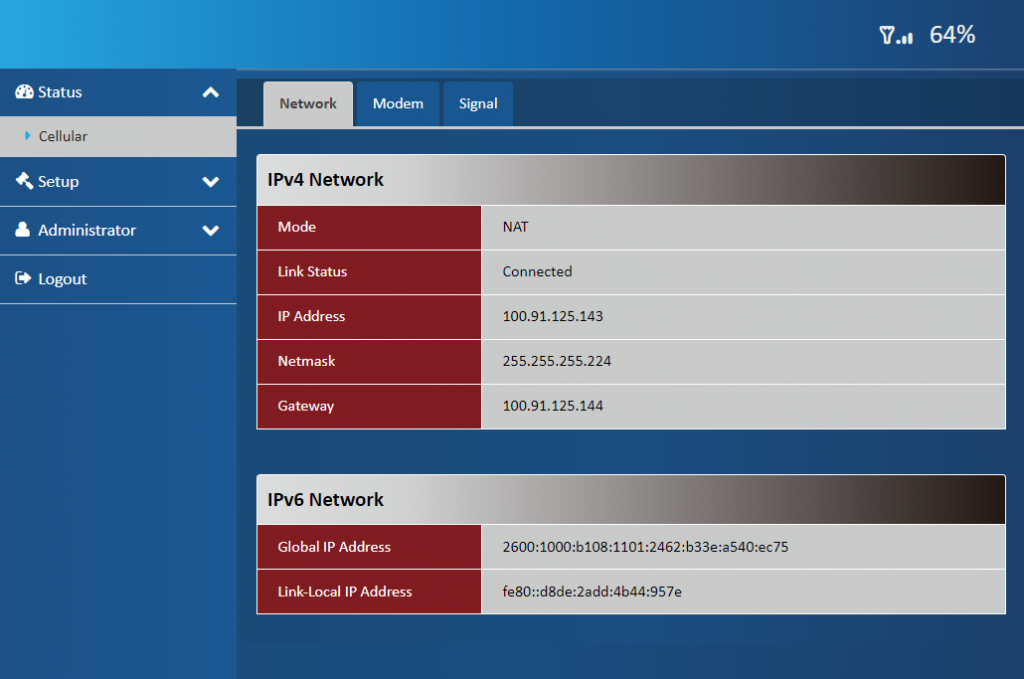Viewport: 1024px width, 679px height.
Task: Expand the Administrator section chevron
Action: pyautogui.click(x=210, y=230)
